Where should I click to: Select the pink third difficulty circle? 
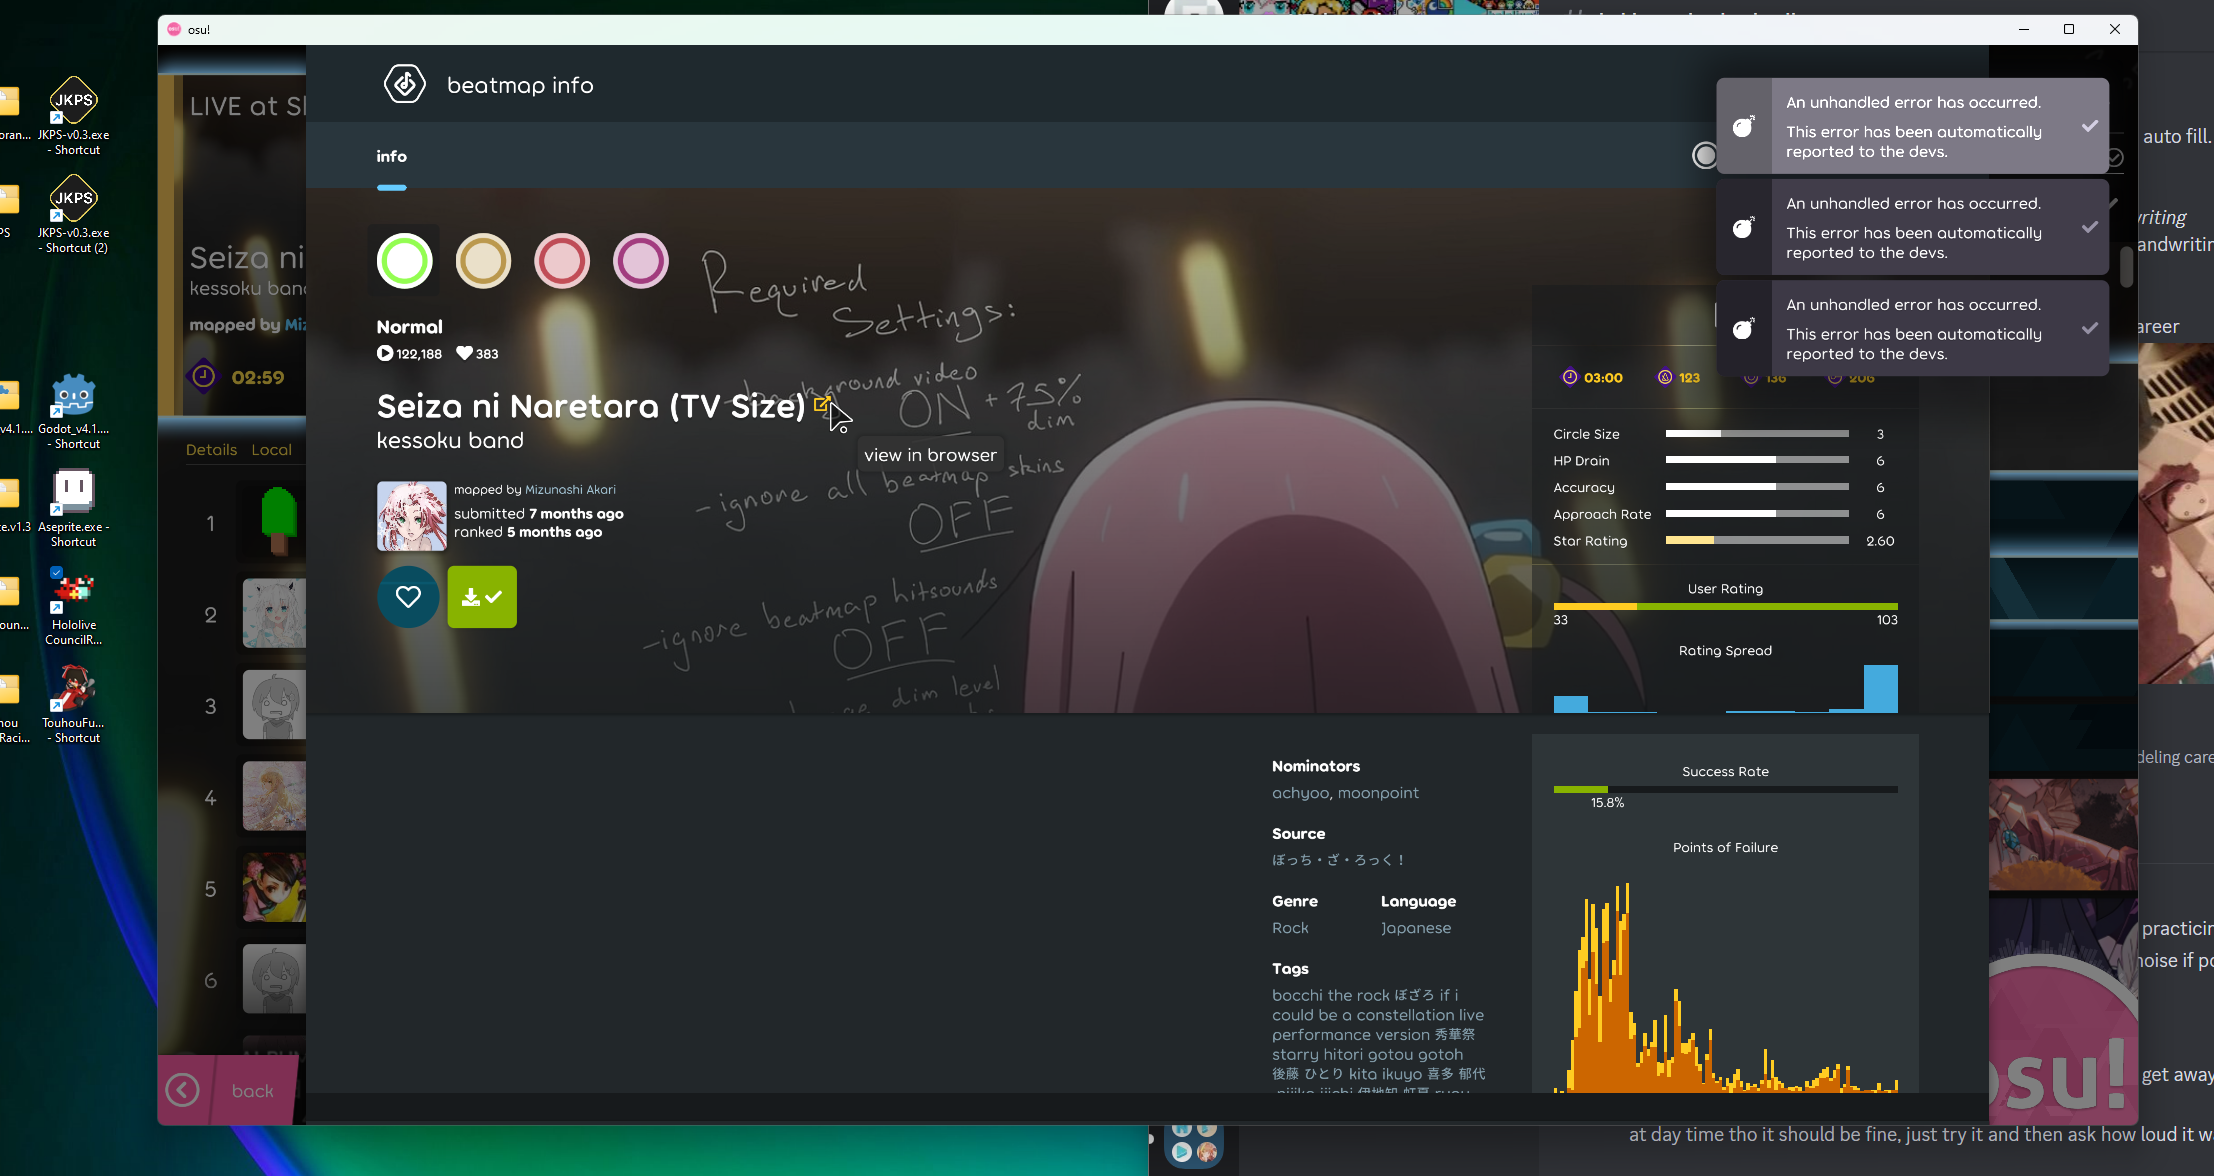(562, 261)
